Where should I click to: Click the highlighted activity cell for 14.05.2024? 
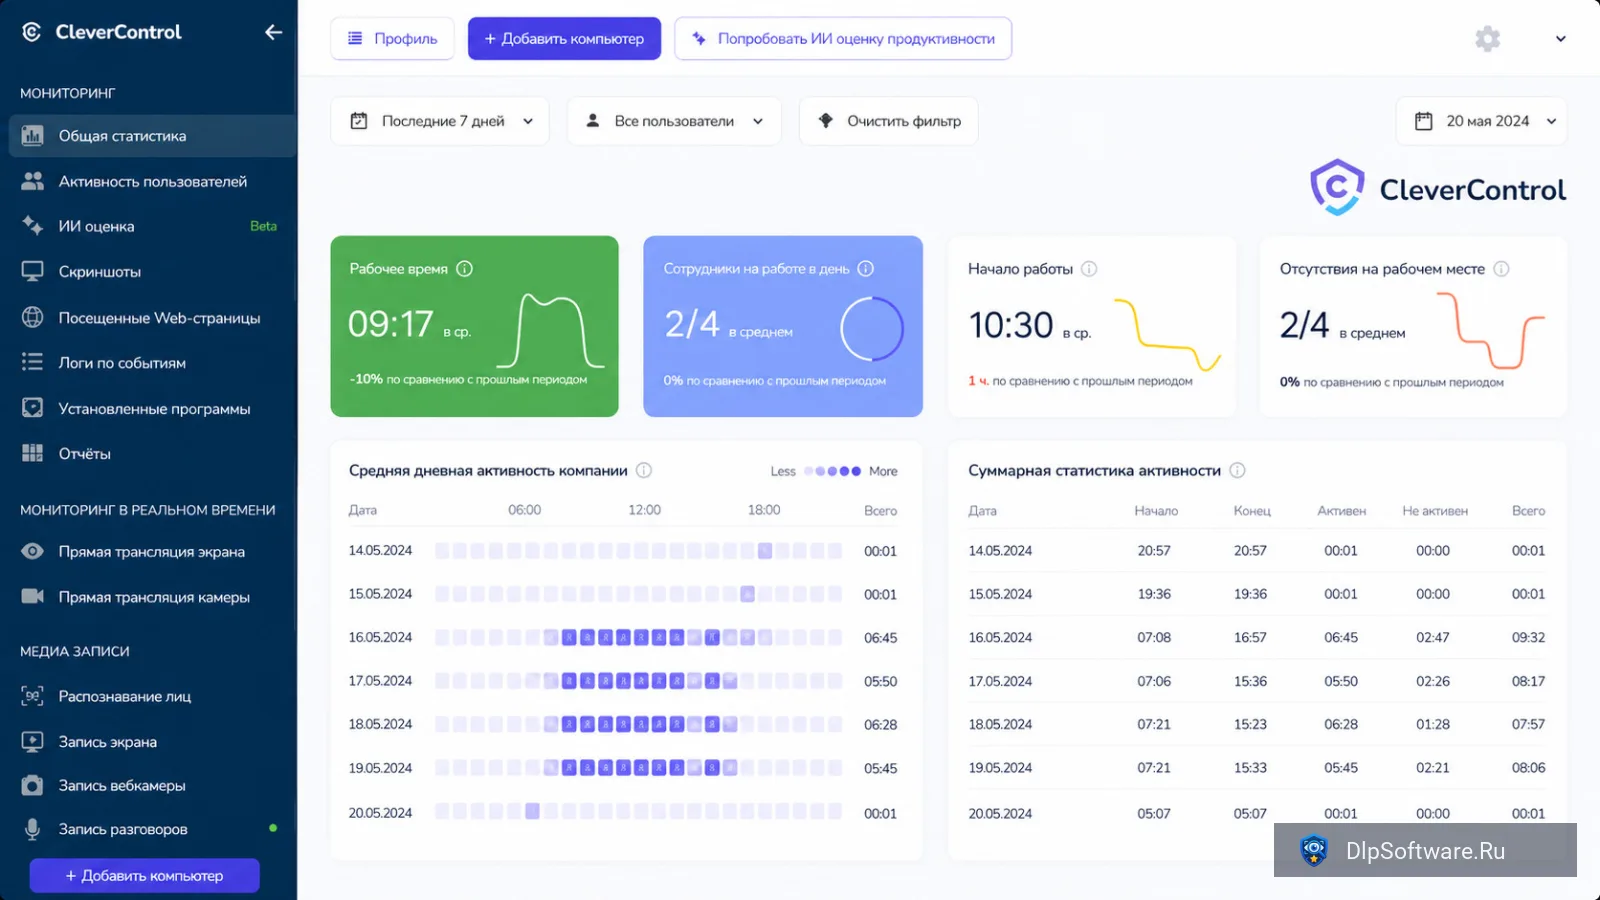(765, 550)
